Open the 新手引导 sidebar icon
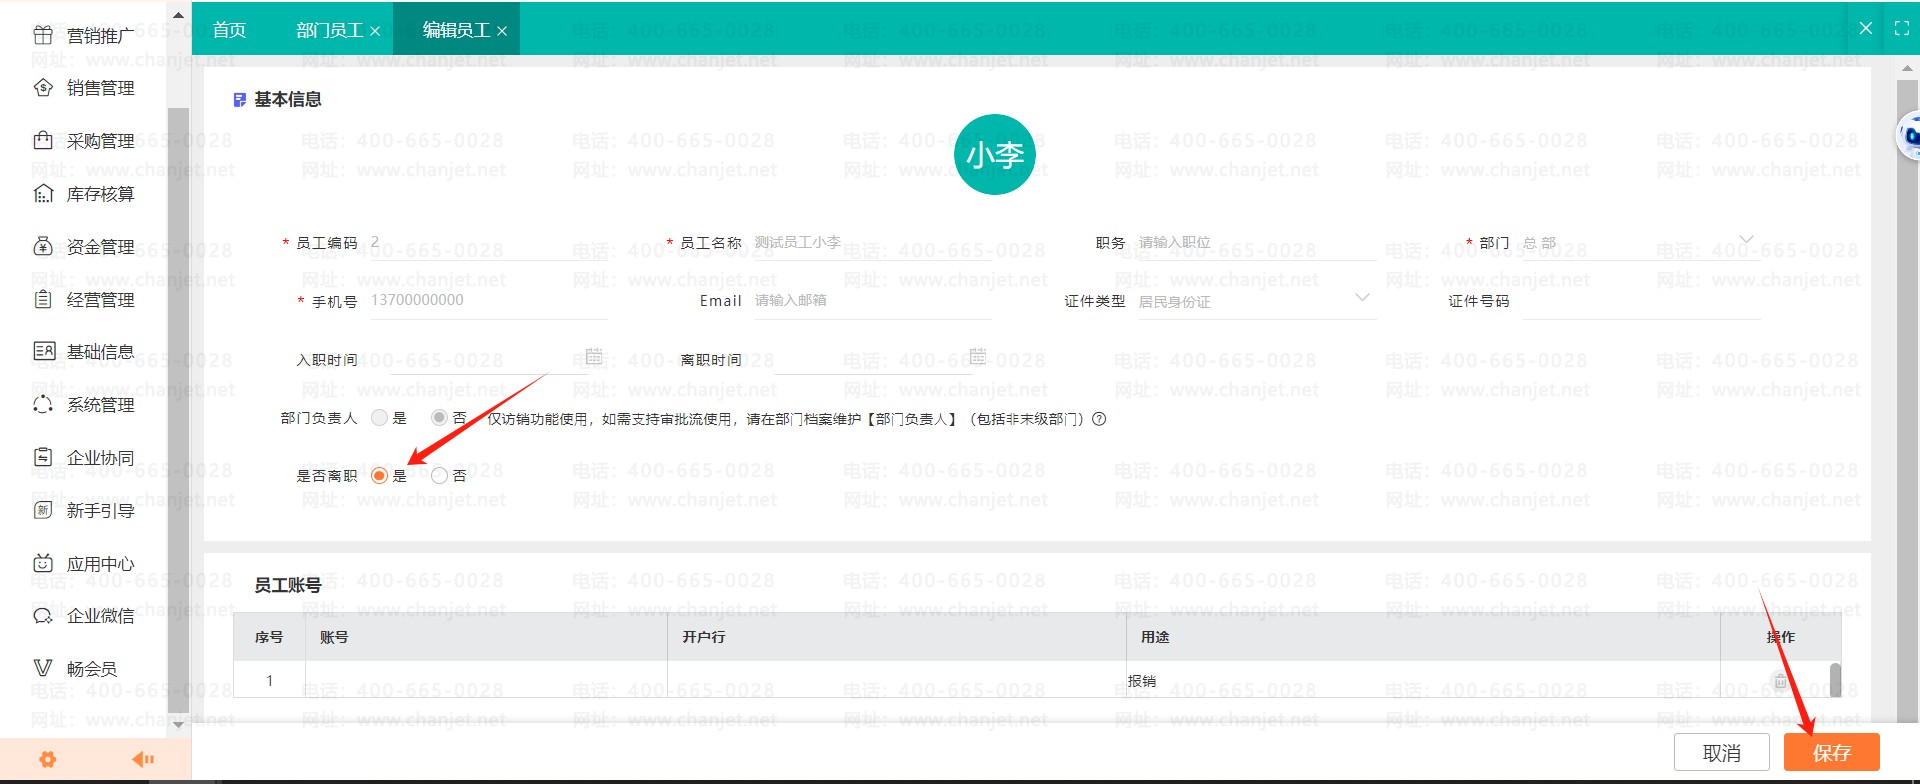 click(x=43, y=510)
